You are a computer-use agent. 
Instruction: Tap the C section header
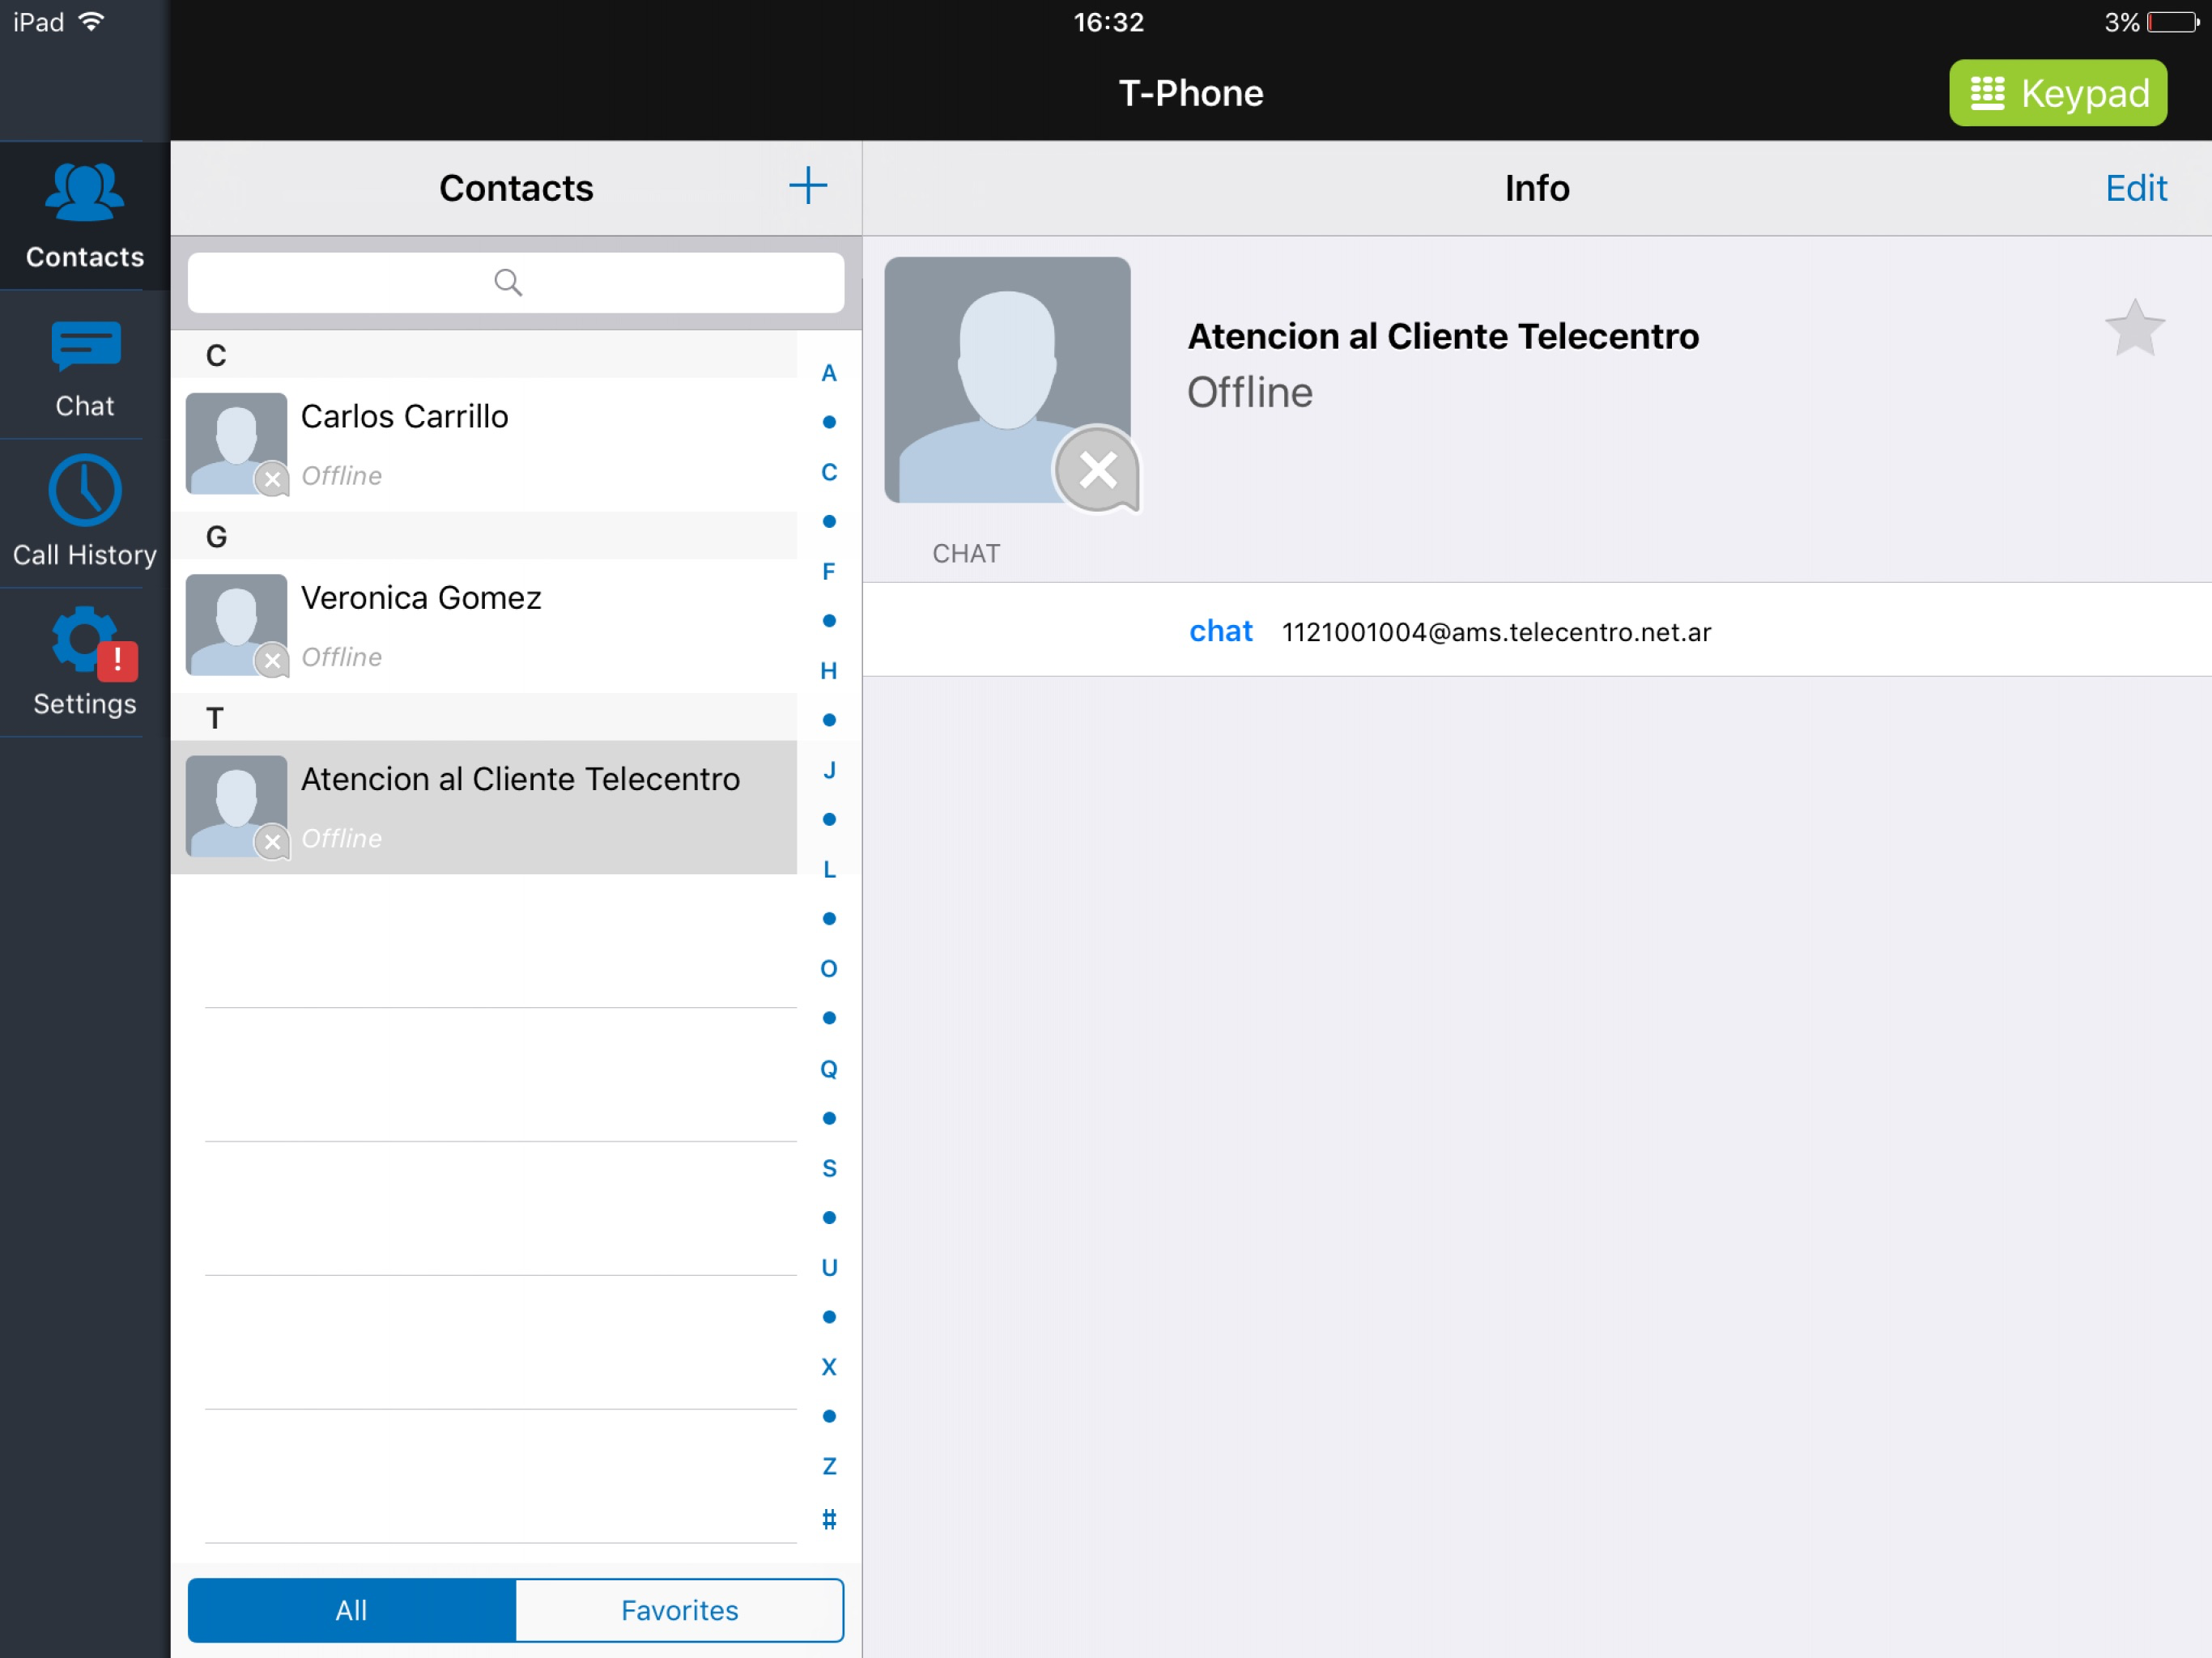coord(484,355)
